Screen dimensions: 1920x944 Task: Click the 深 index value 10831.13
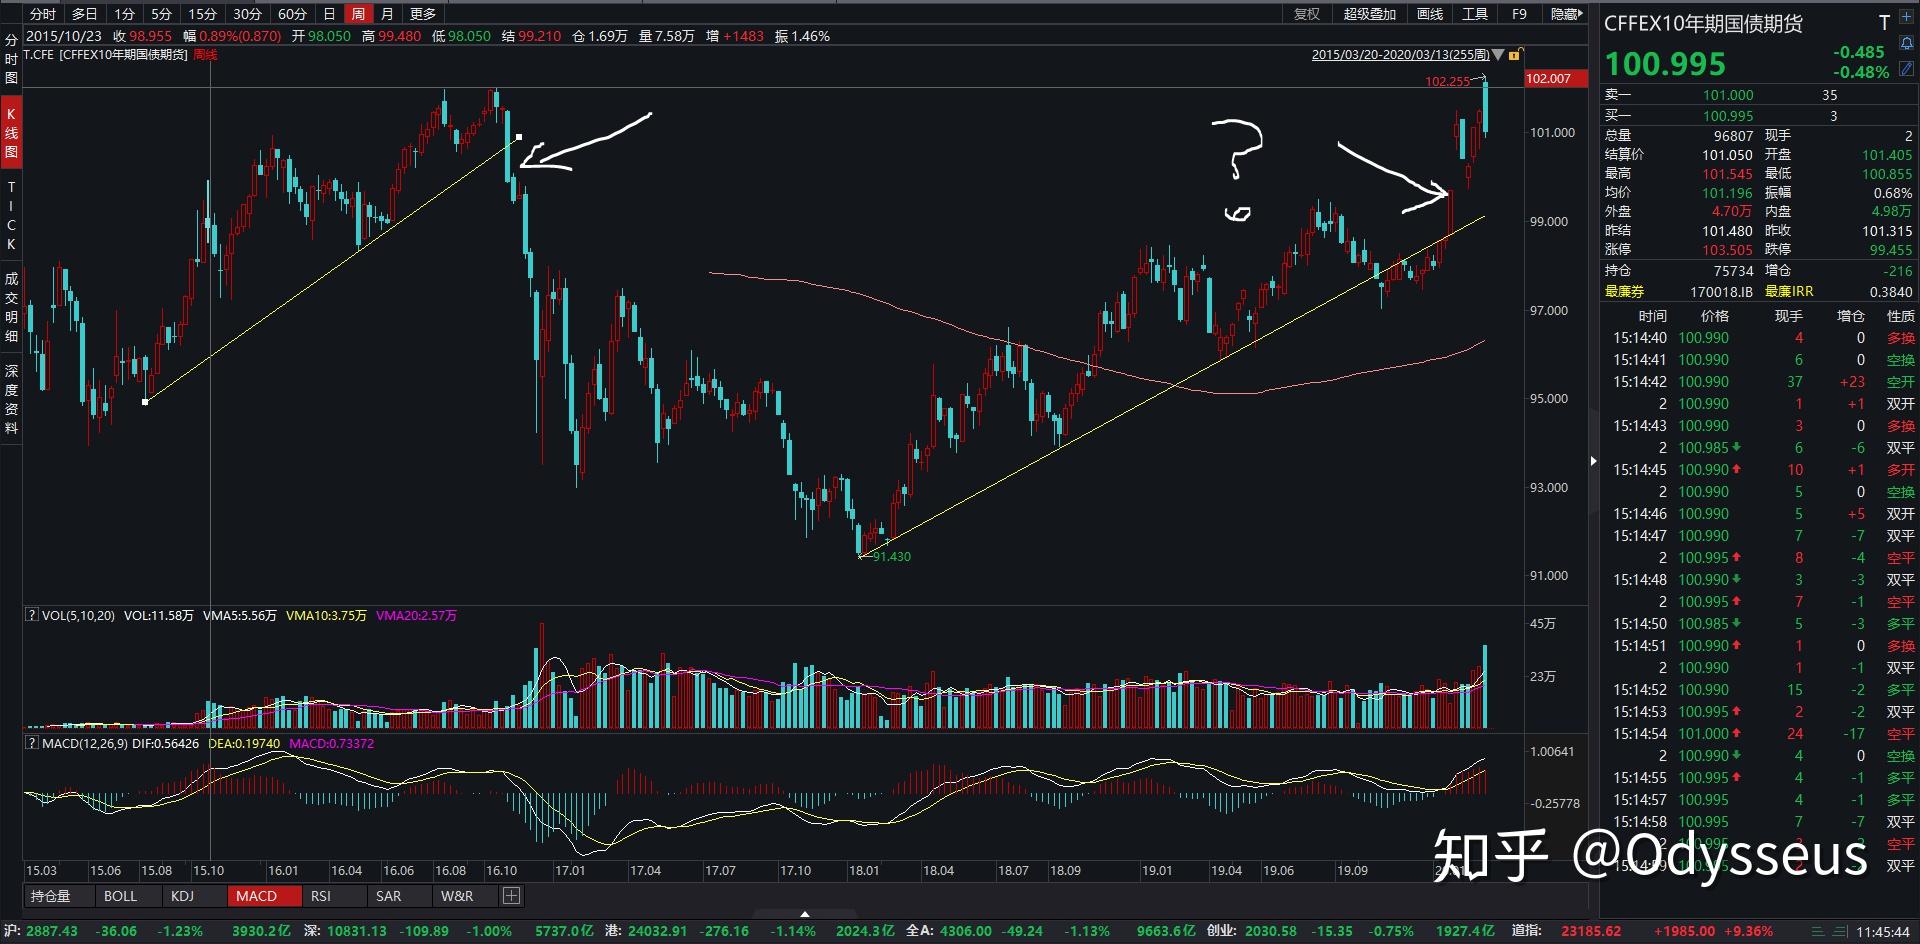pyautogui.click(x=356, y=931)
